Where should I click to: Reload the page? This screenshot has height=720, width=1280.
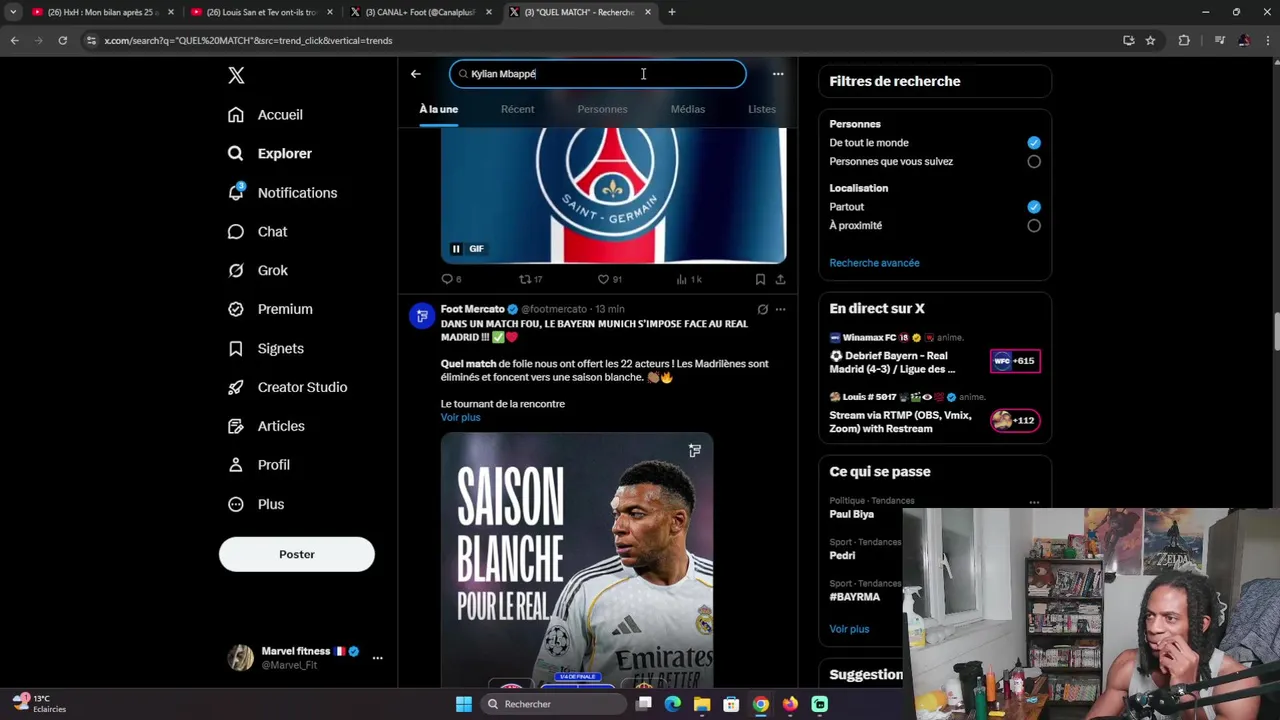(x=62, y=41)
